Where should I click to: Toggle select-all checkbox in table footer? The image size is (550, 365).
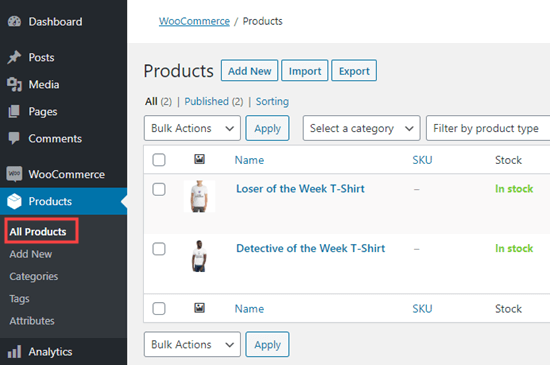point(159,309)
